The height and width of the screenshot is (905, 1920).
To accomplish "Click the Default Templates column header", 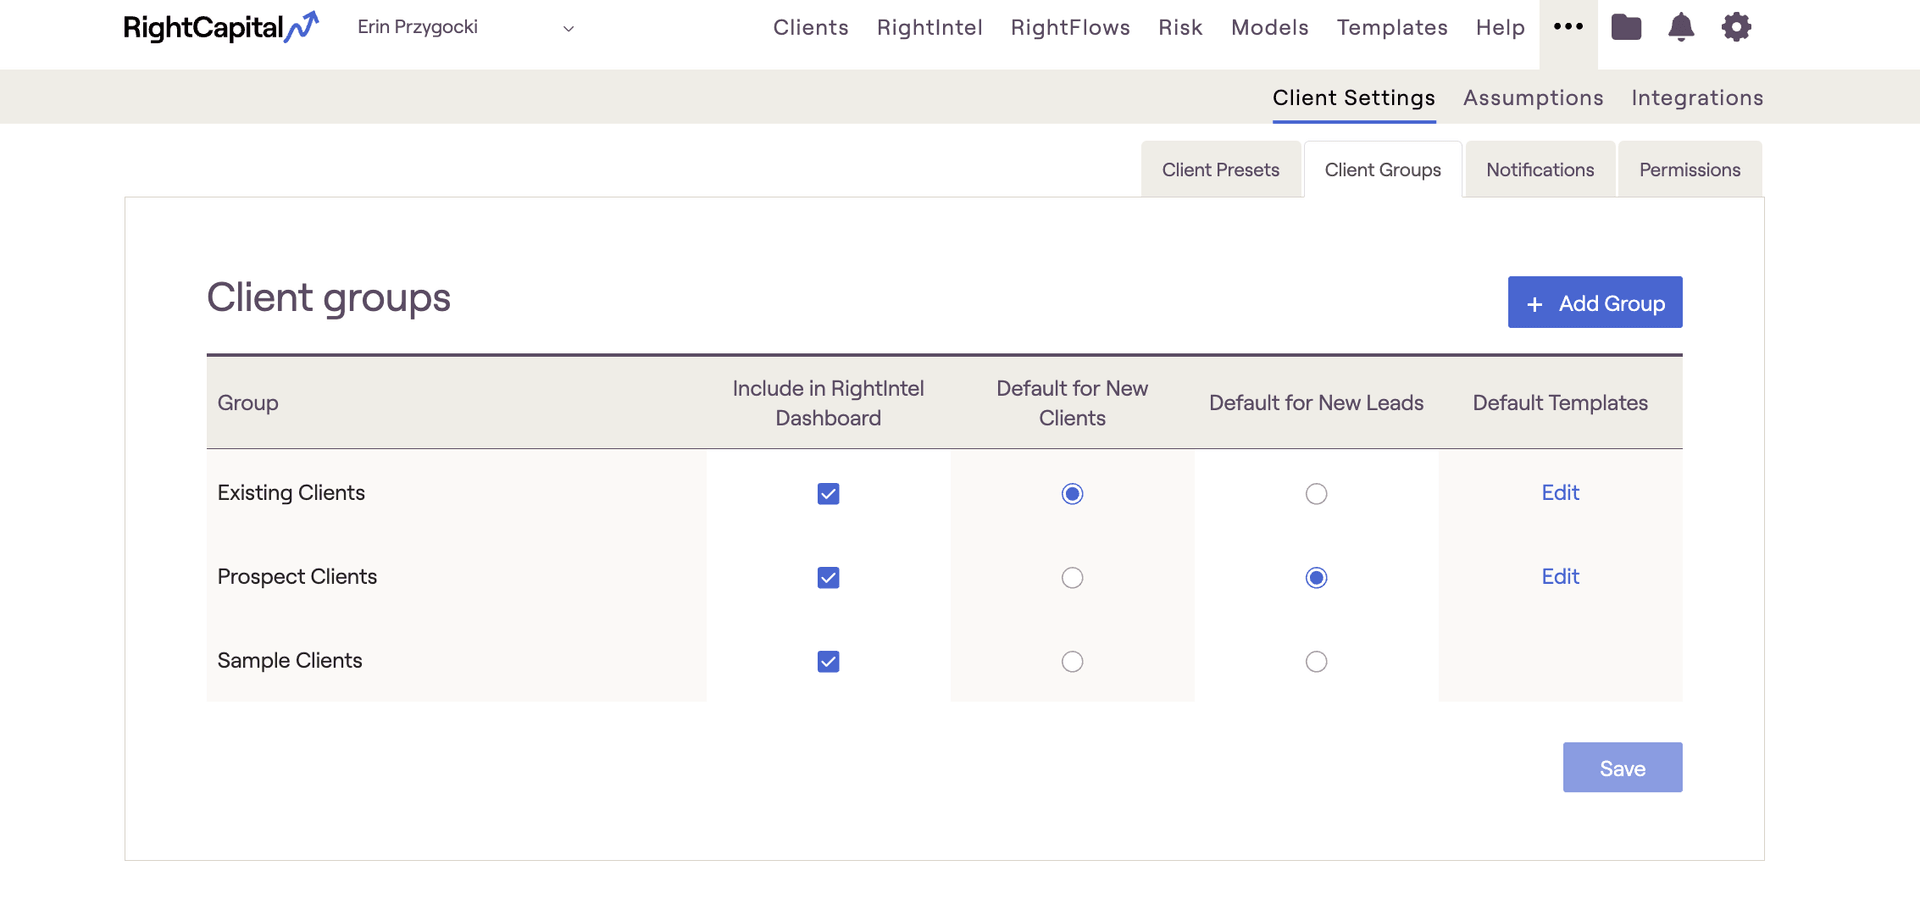I will [1560, 403].
